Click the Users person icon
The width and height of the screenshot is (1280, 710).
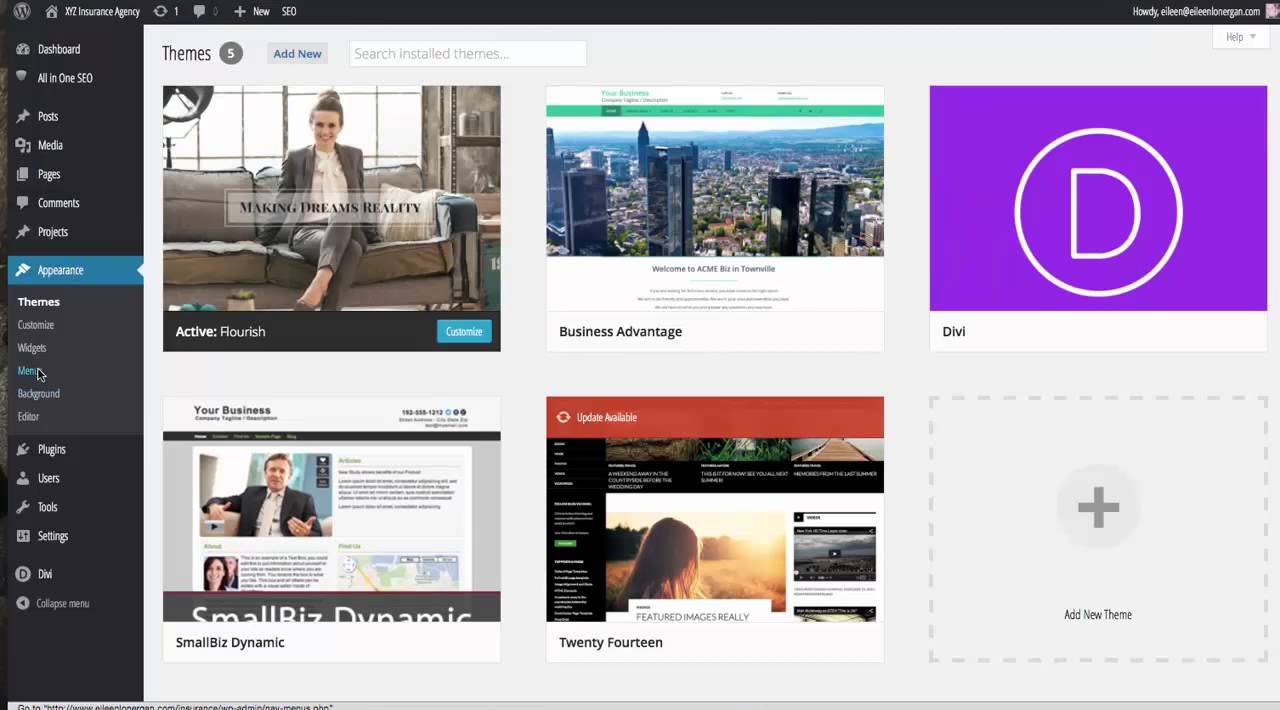point(23,478)
